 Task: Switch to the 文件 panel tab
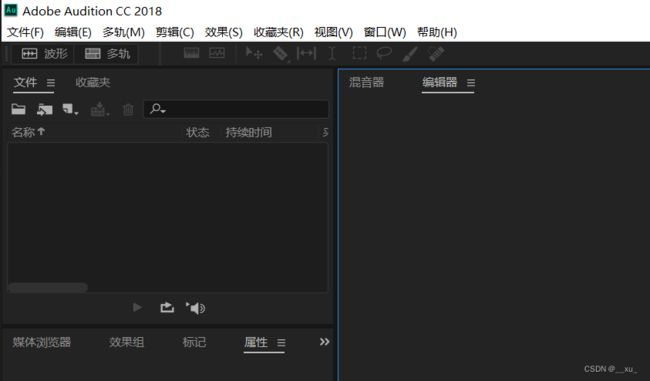click(26, 83)
